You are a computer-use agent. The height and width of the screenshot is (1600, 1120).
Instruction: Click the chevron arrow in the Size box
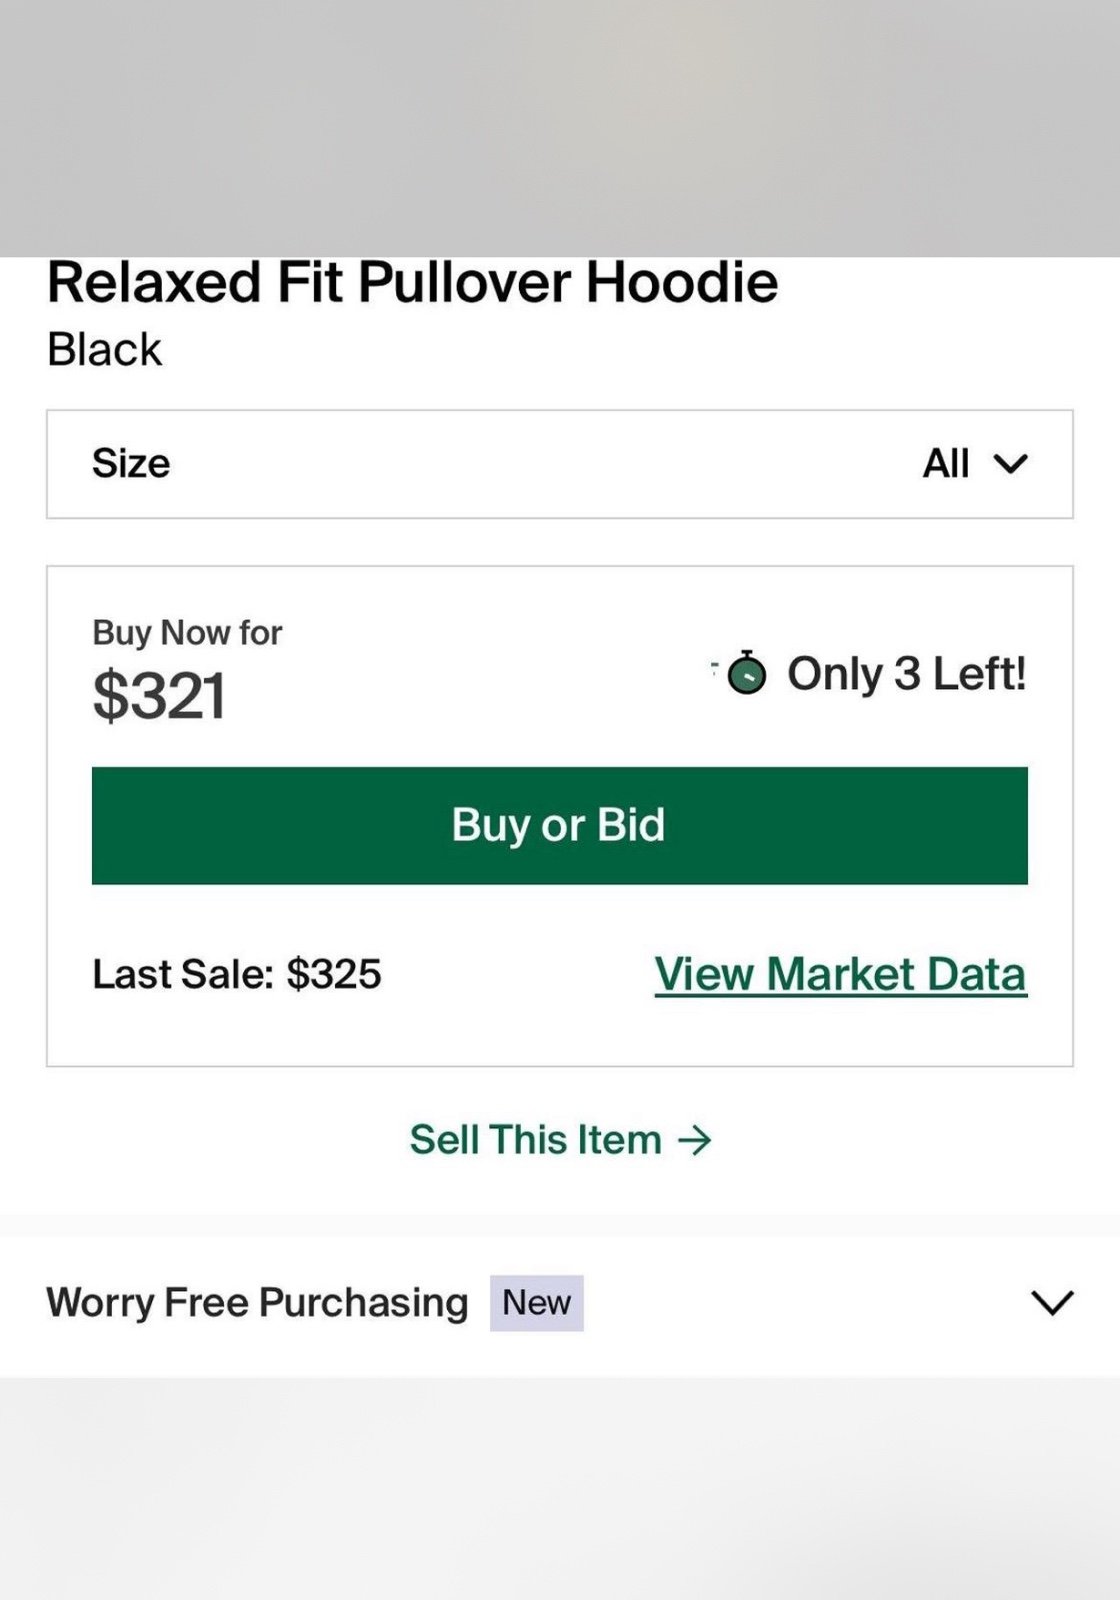click(x=1010, y=464)
